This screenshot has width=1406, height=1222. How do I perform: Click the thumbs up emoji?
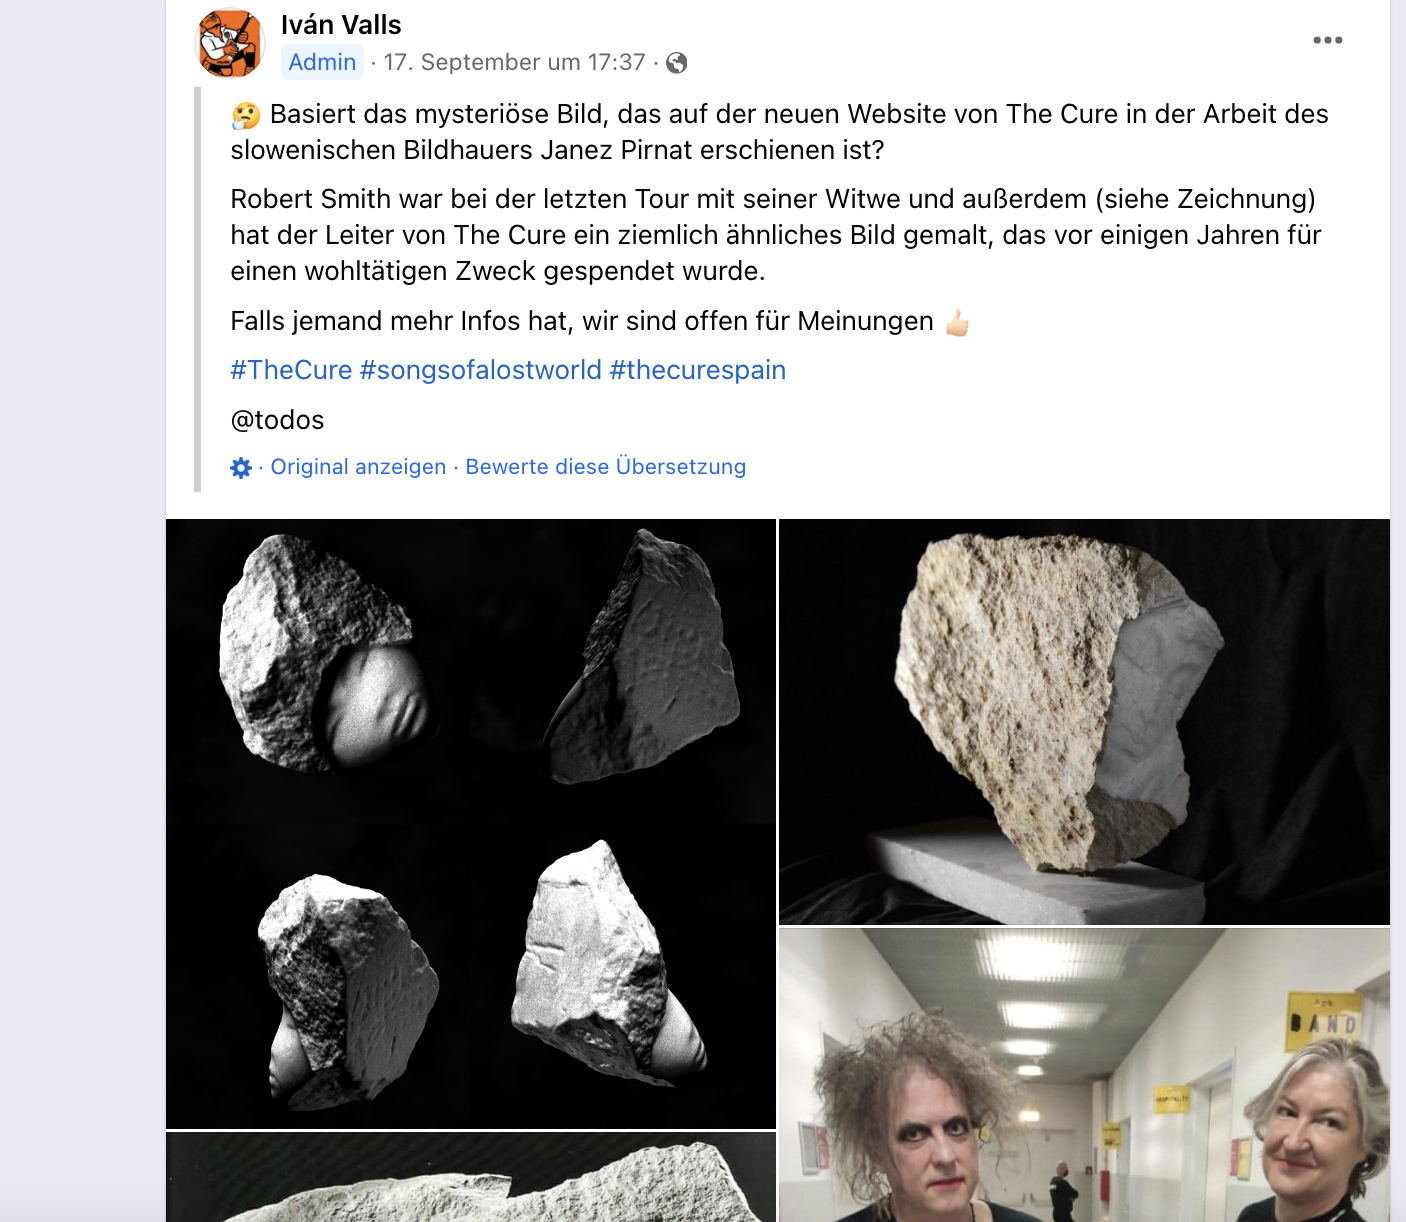pyautogui.click(x=957, y=322)
